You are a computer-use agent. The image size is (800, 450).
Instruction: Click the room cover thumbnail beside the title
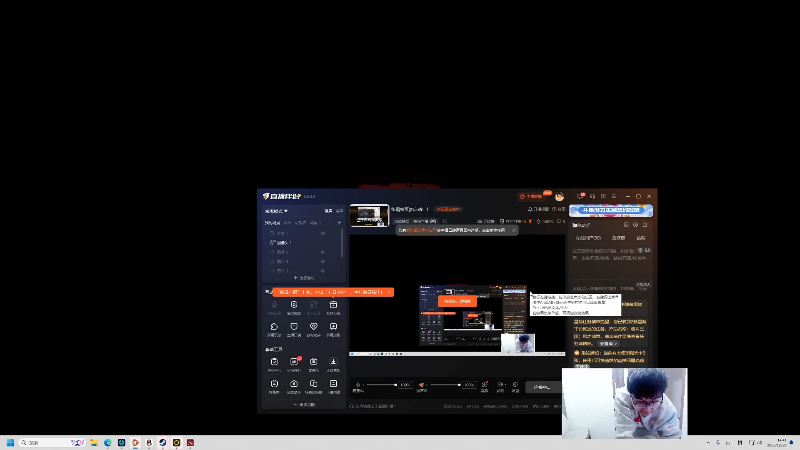[x=369, y=215]
